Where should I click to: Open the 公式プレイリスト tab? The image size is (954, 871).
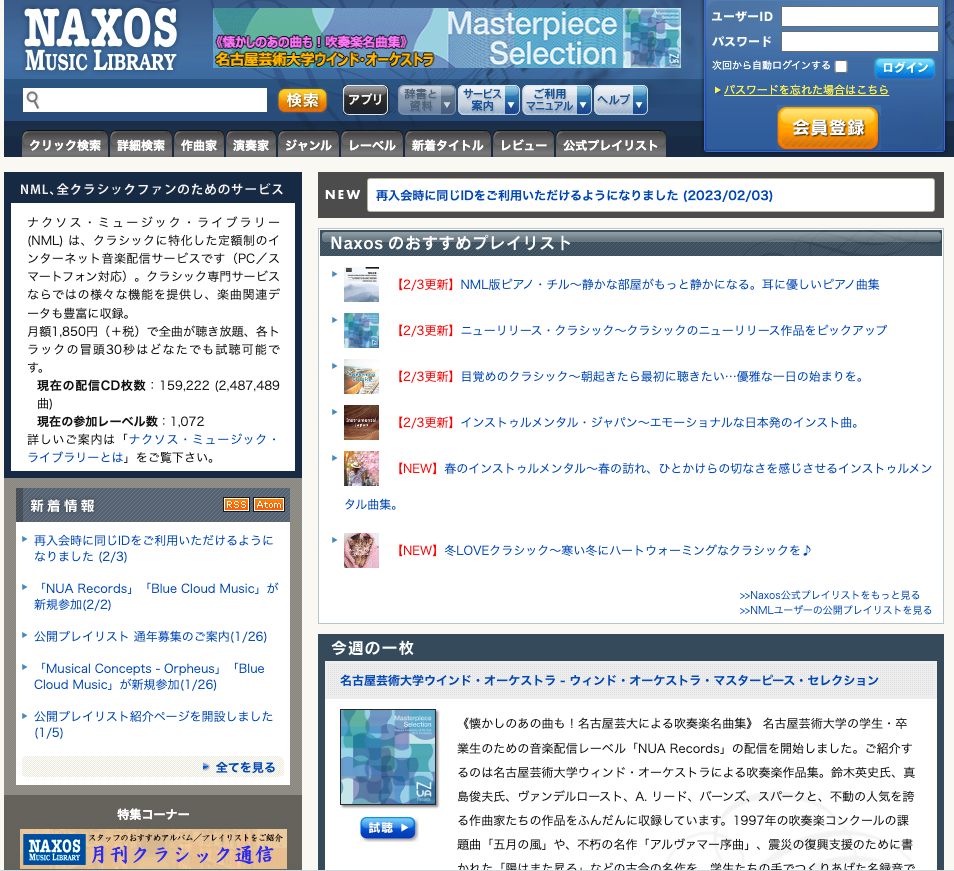(610, 145)
